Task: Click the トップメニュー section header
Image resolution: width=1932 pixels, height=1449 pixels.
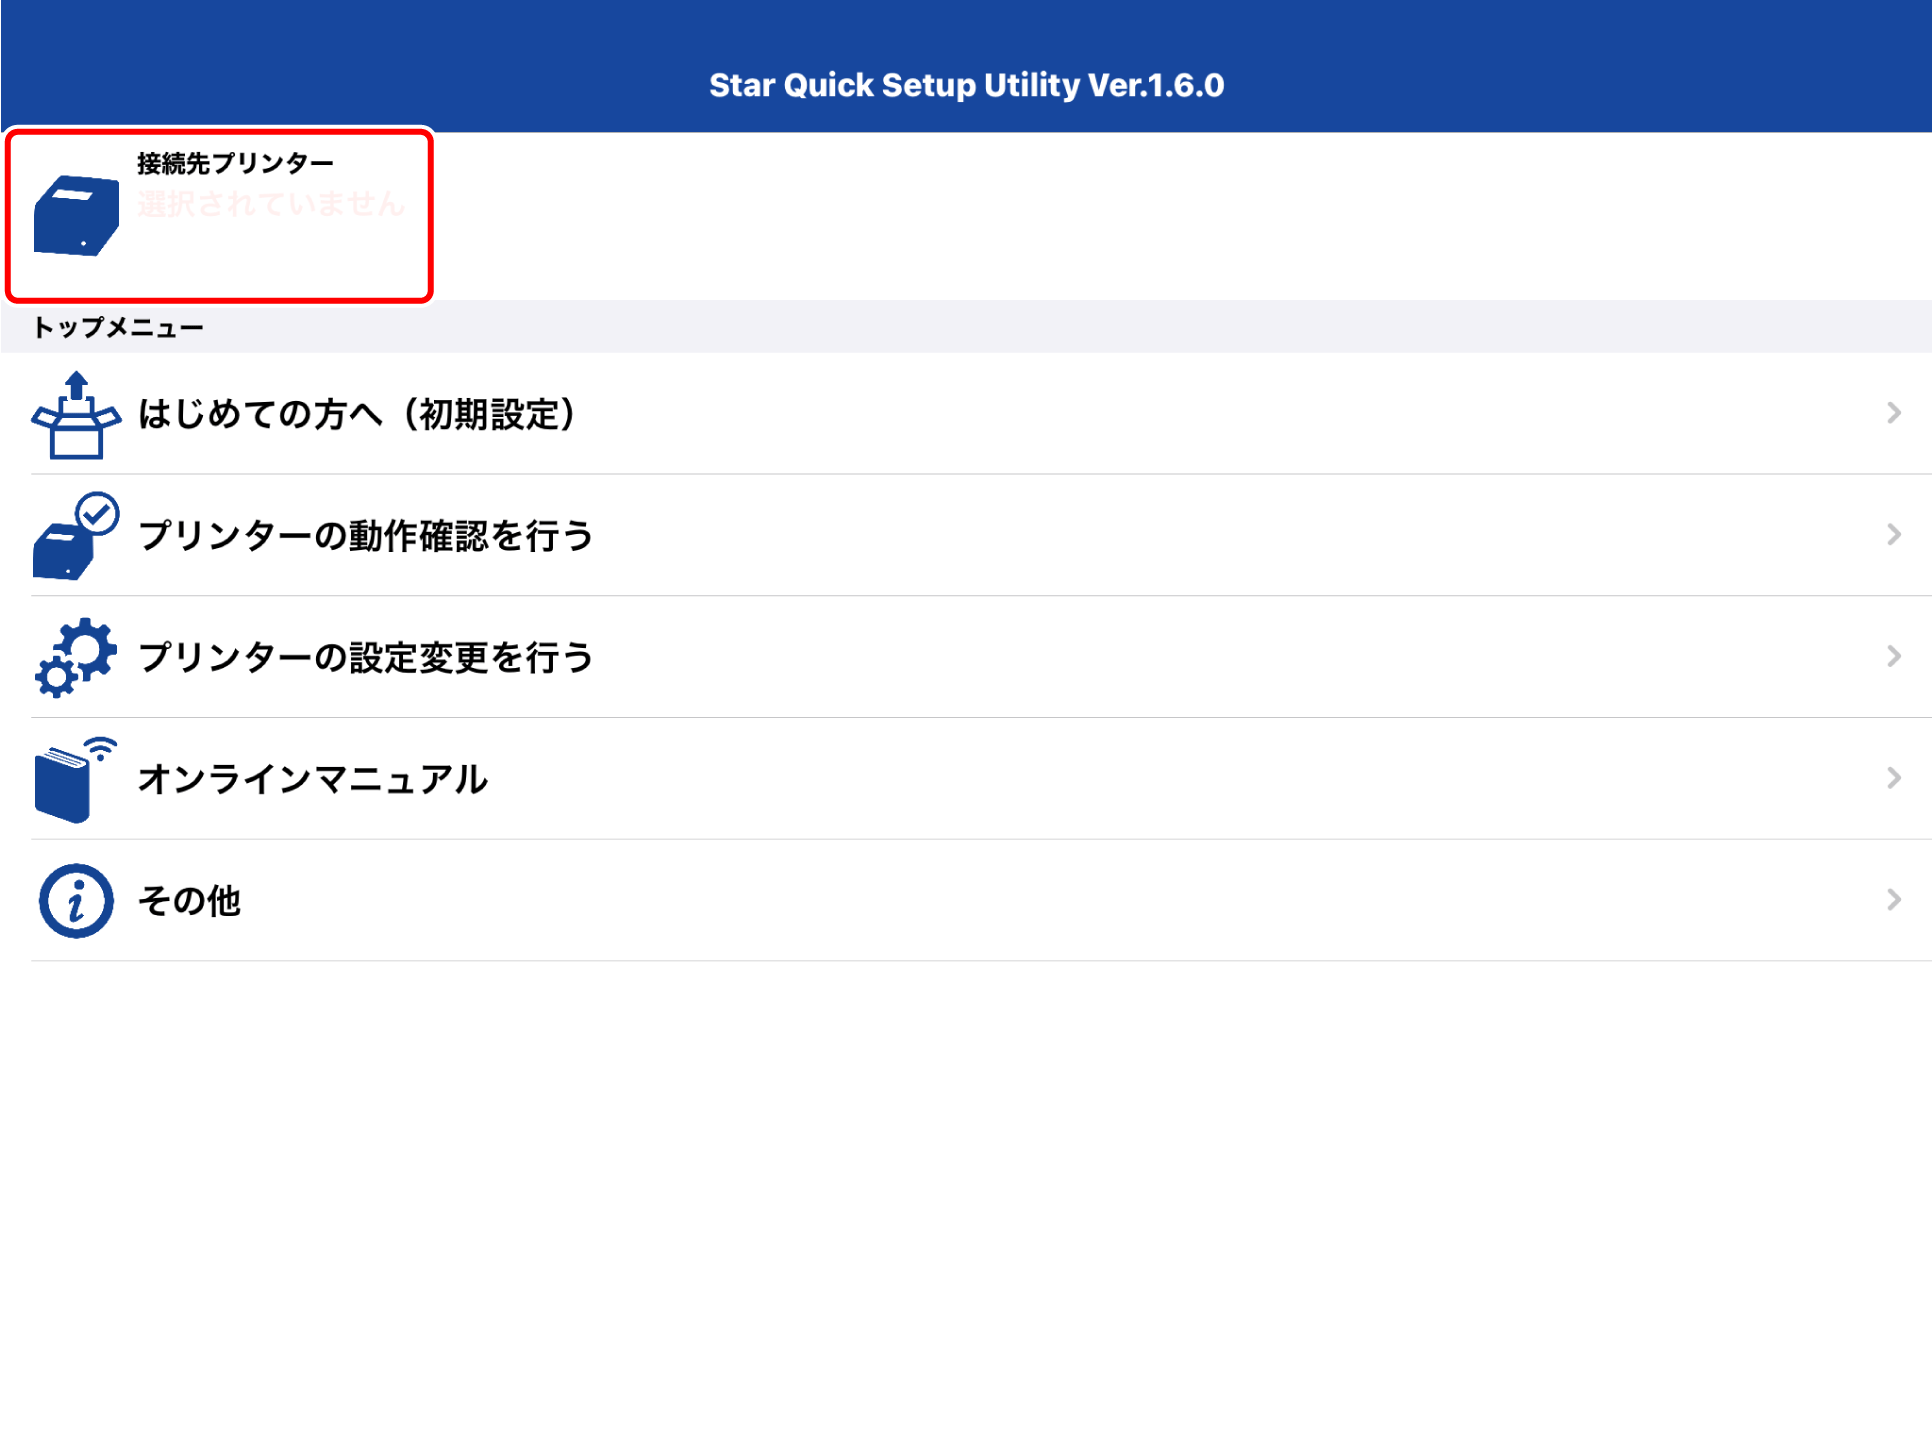Action: 118,328
